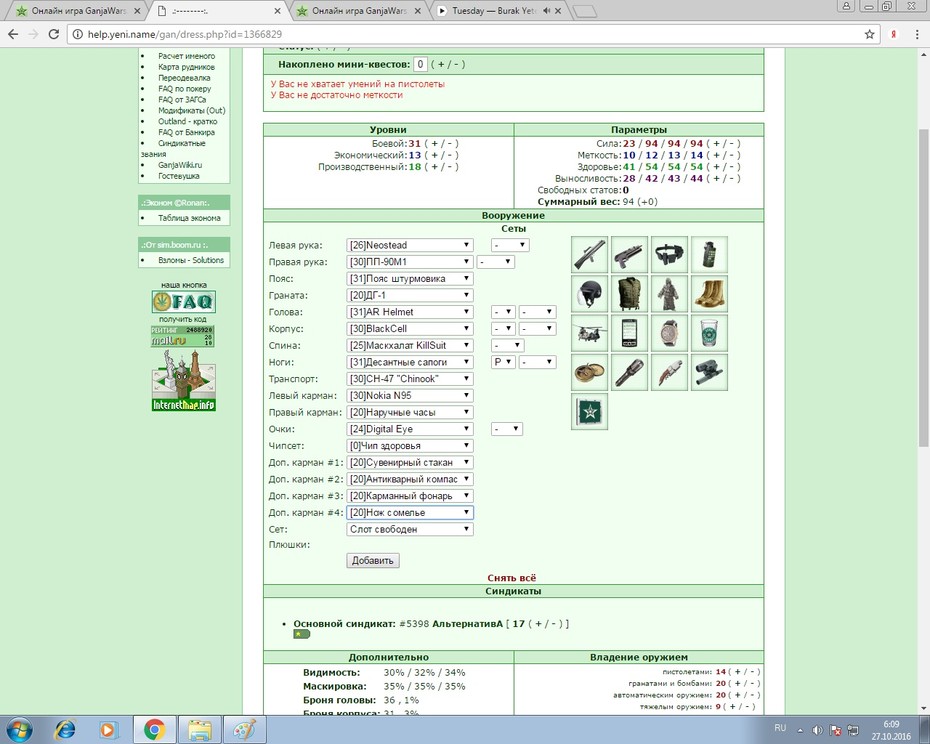930x744 pixels.
Task: Open the Windows Start menu
Action: [x=19, y=729]
